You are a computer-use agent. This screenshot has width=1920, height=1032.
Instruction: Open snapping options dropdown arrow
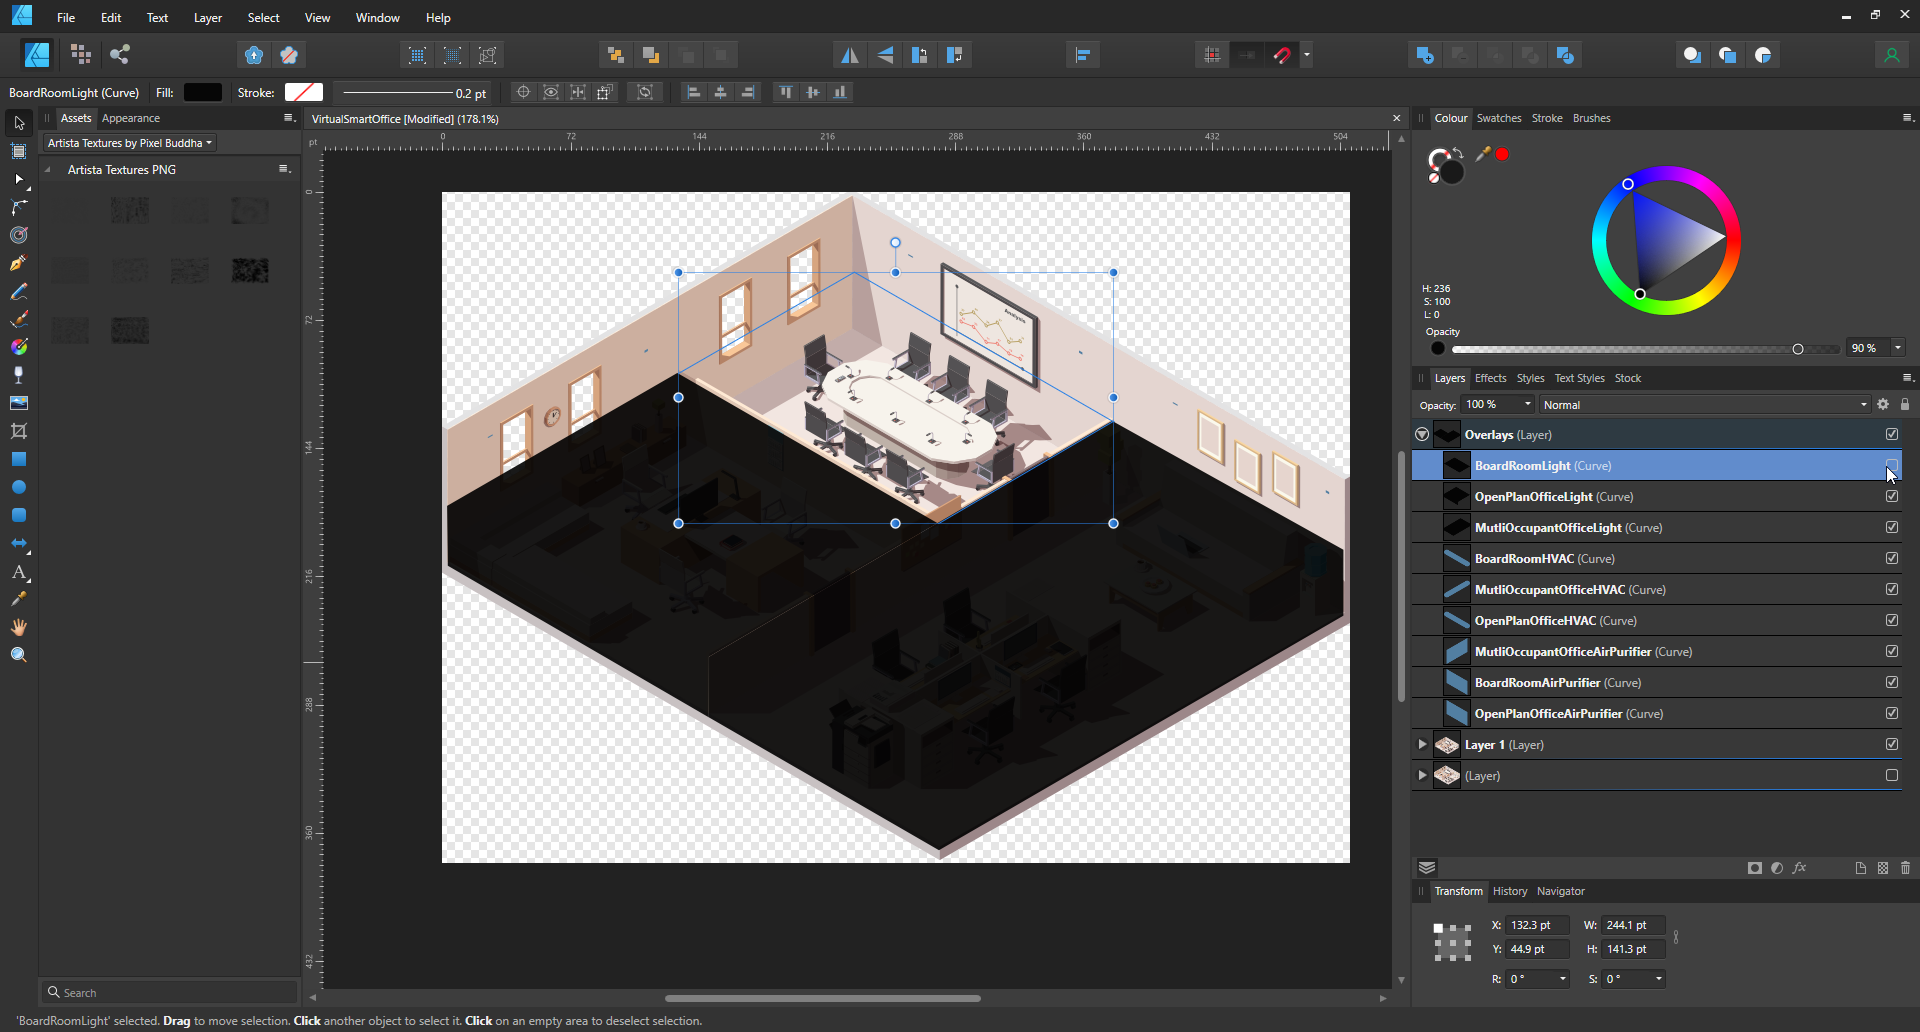click(x=1306, y=55)
